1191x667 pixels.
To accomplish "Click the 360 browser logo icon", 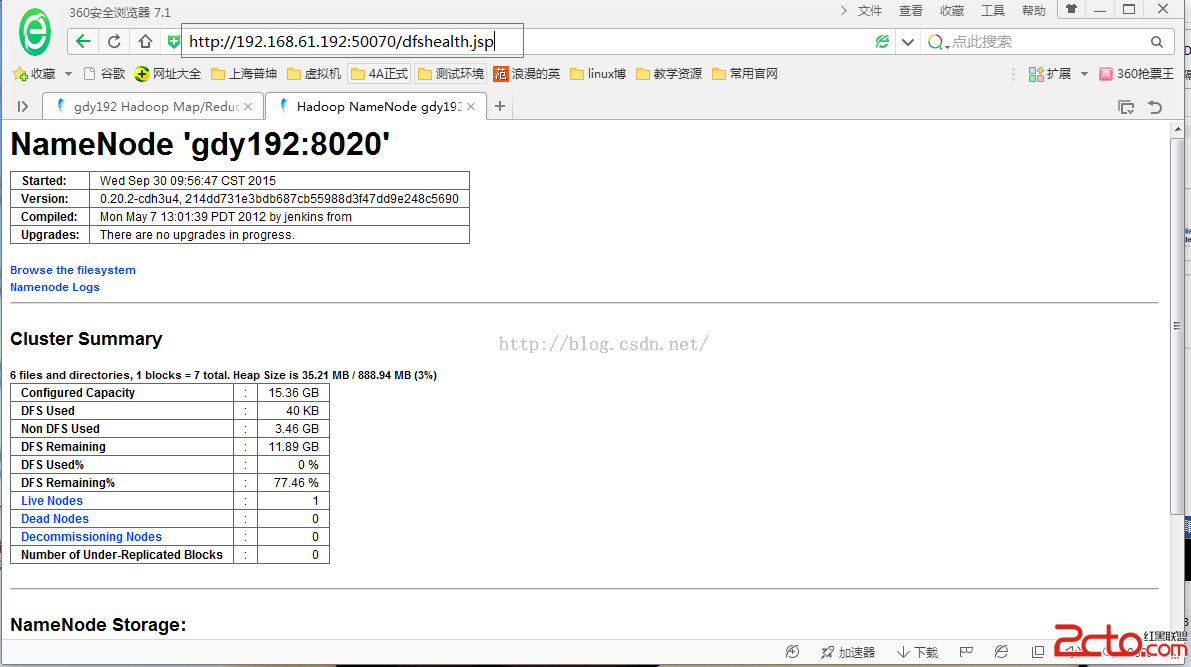I will pos(35,32).
